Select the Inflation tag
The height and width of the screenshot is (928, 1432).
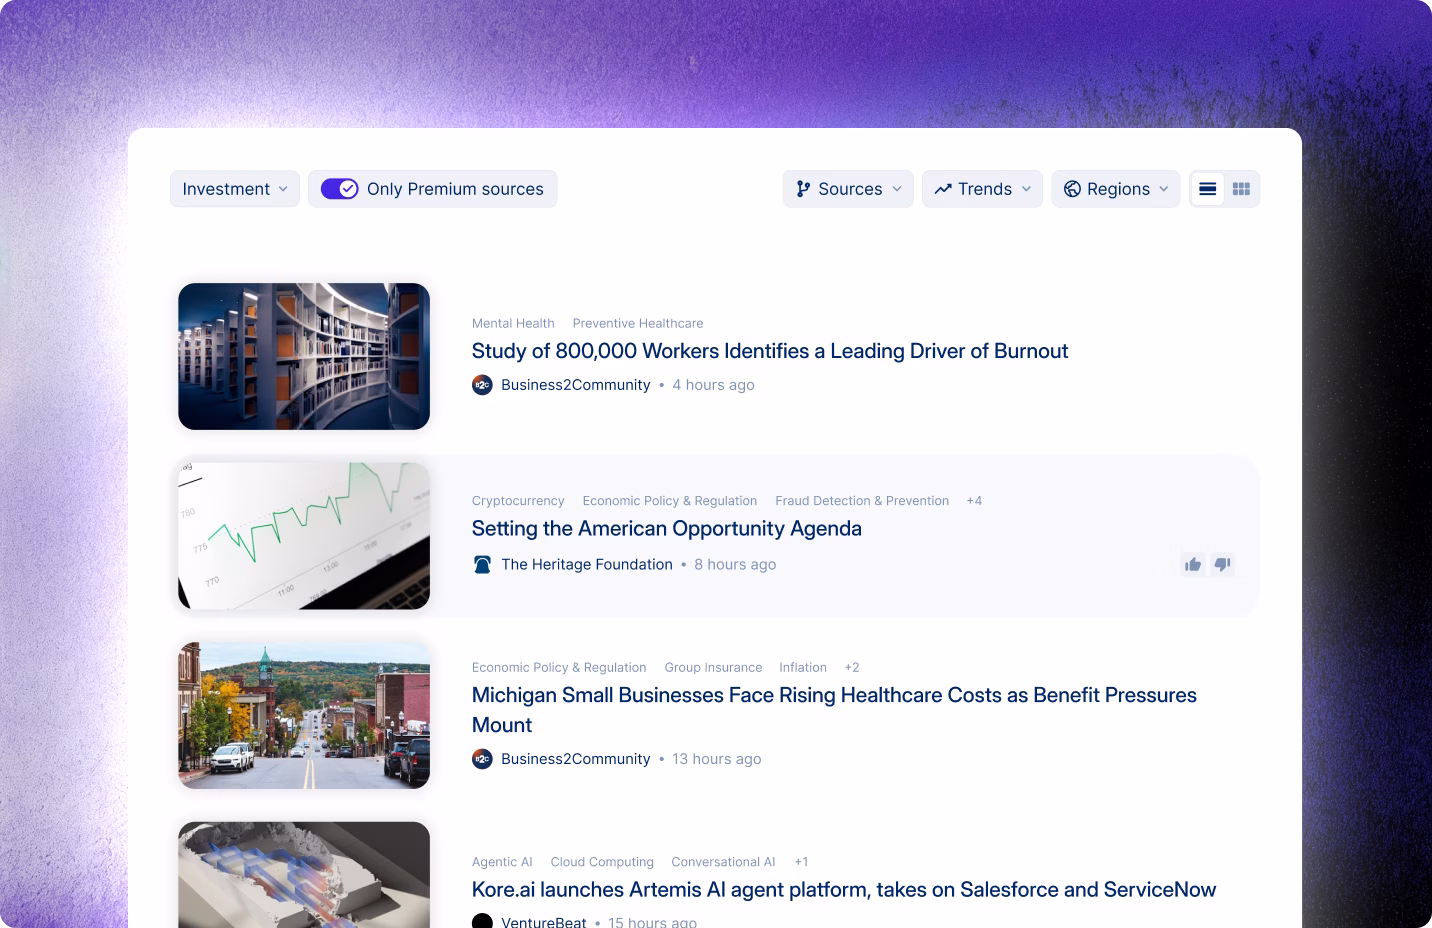803,668
